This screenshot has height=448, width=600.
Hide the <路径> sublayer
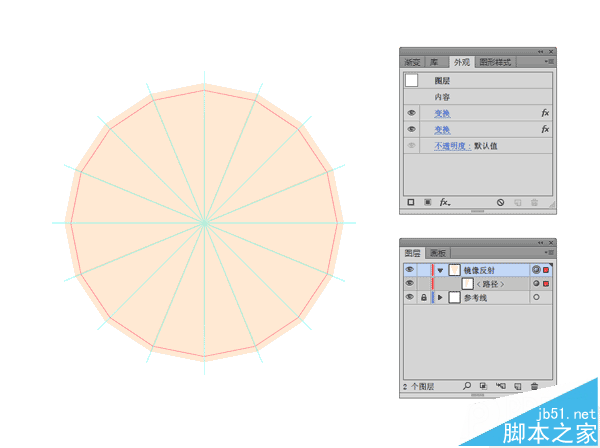click(x=409, y=283)
